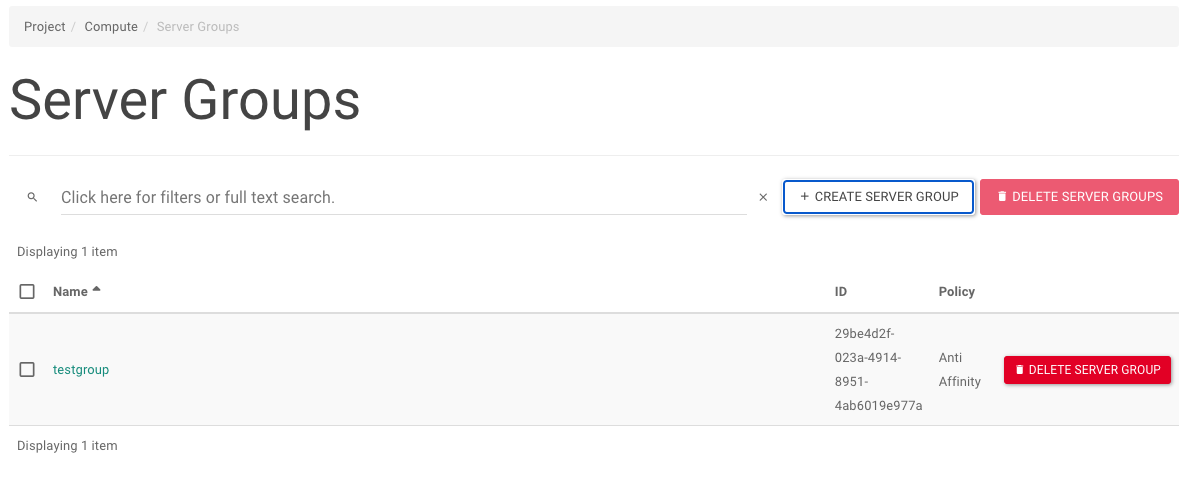
Task: Click the Policy column header
Action: (956, 292)
